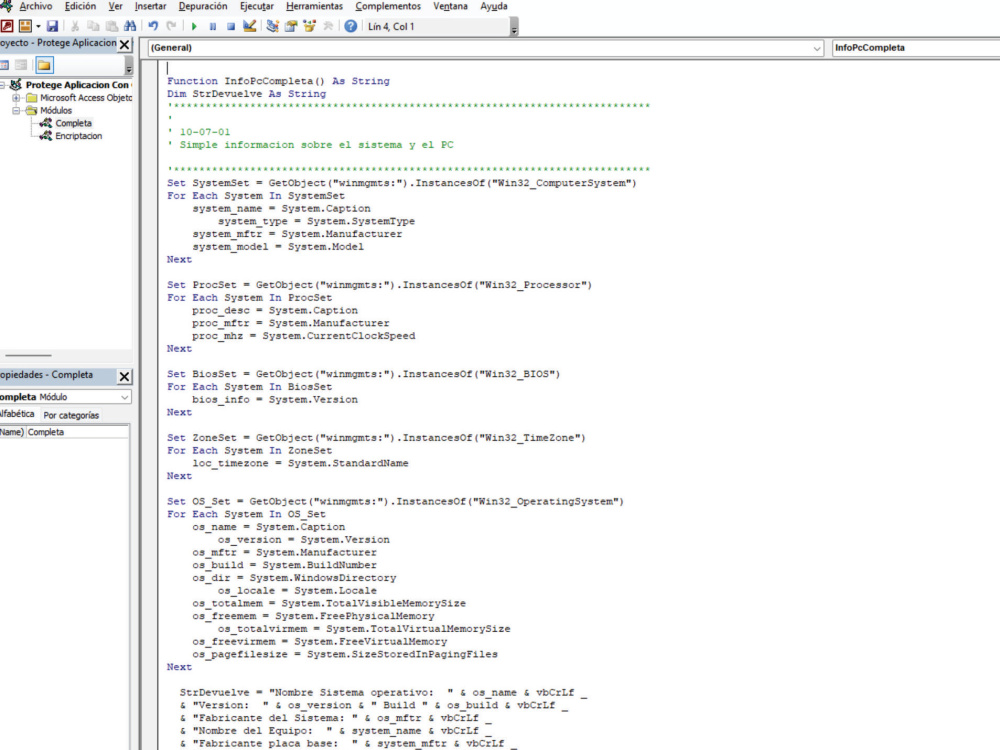
Task: Select Protege Aplicacion project root
Action: point(77,85)
